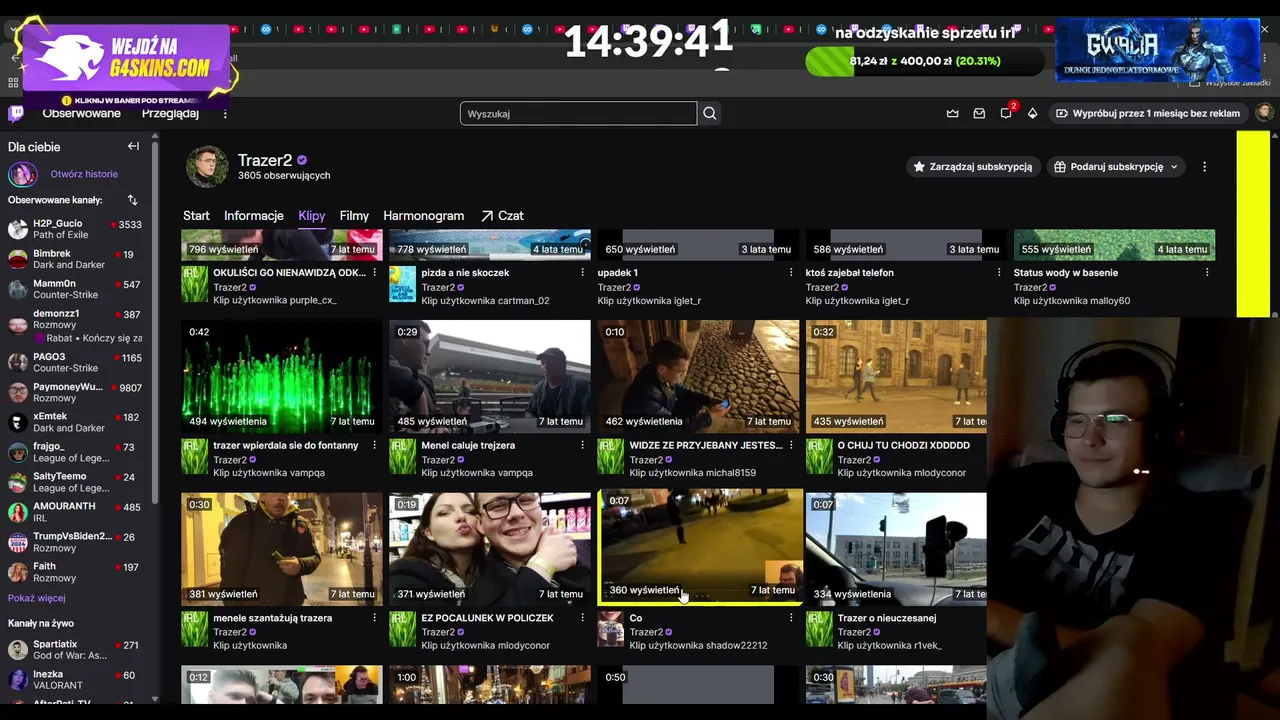Image resolution: width=1280 pixels, height=720 pixels.
Task: Open options for menele szantażują trazera clip
Action: [x=375, y=618]
